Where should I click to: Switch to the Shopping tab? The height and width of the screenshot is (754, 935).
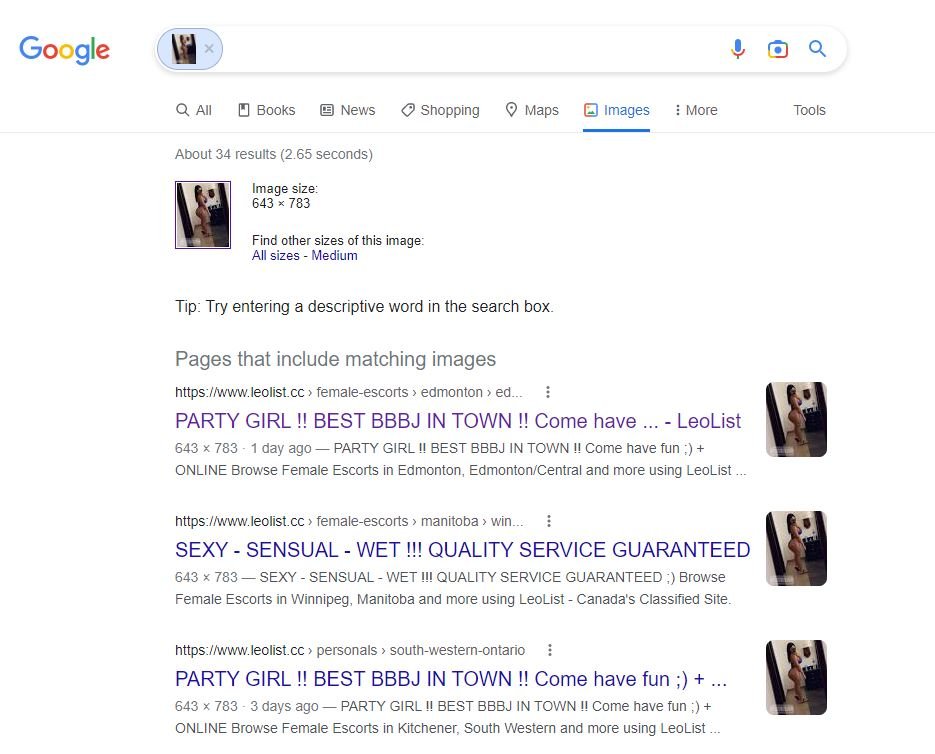coord(440,110)
